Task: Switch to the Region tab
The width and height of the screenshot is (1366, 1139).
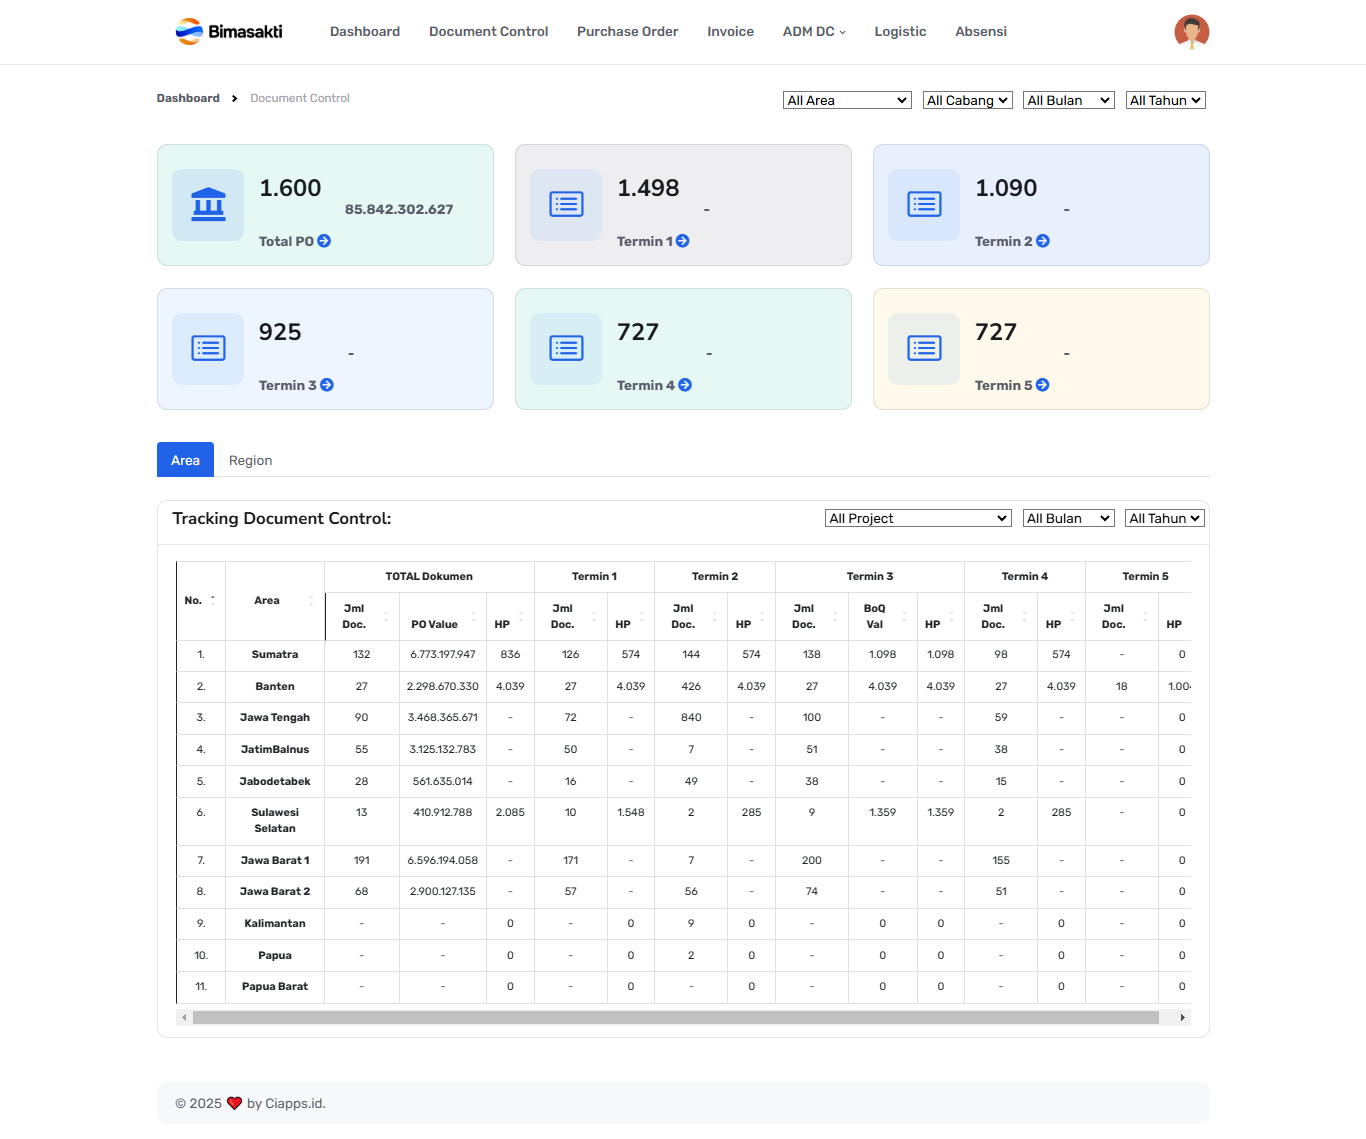Action: pyautogui.click(x=250, y=460)
